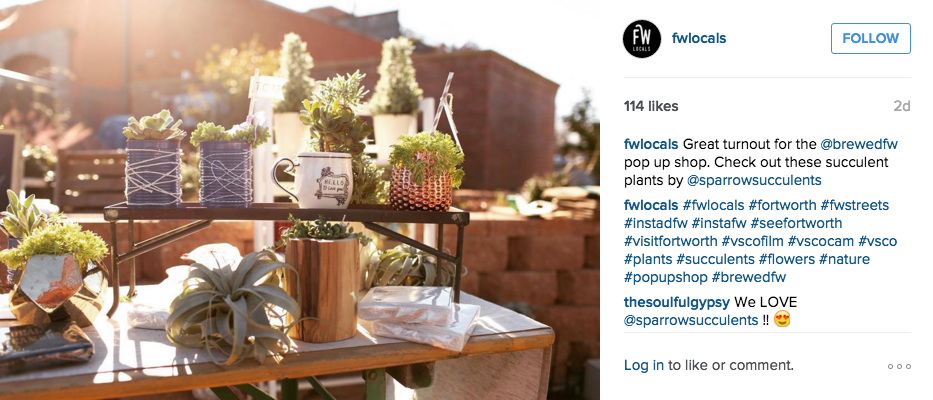Open the fwlocals username in the header
This screenshot has height=400, width=933.
[699, 39]
